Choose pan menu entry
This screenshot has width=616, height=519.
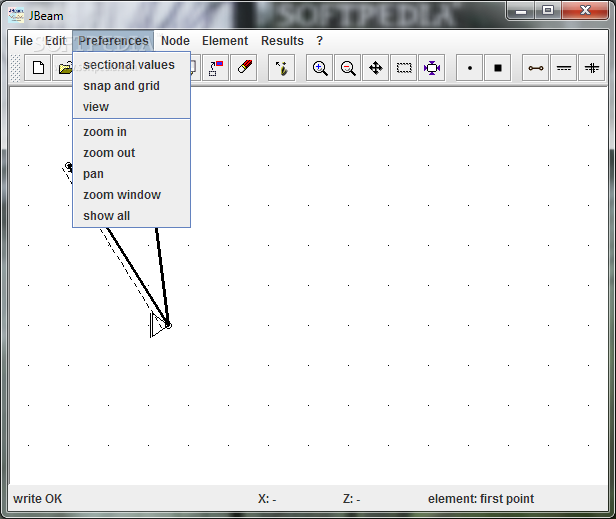pos(132,174)
